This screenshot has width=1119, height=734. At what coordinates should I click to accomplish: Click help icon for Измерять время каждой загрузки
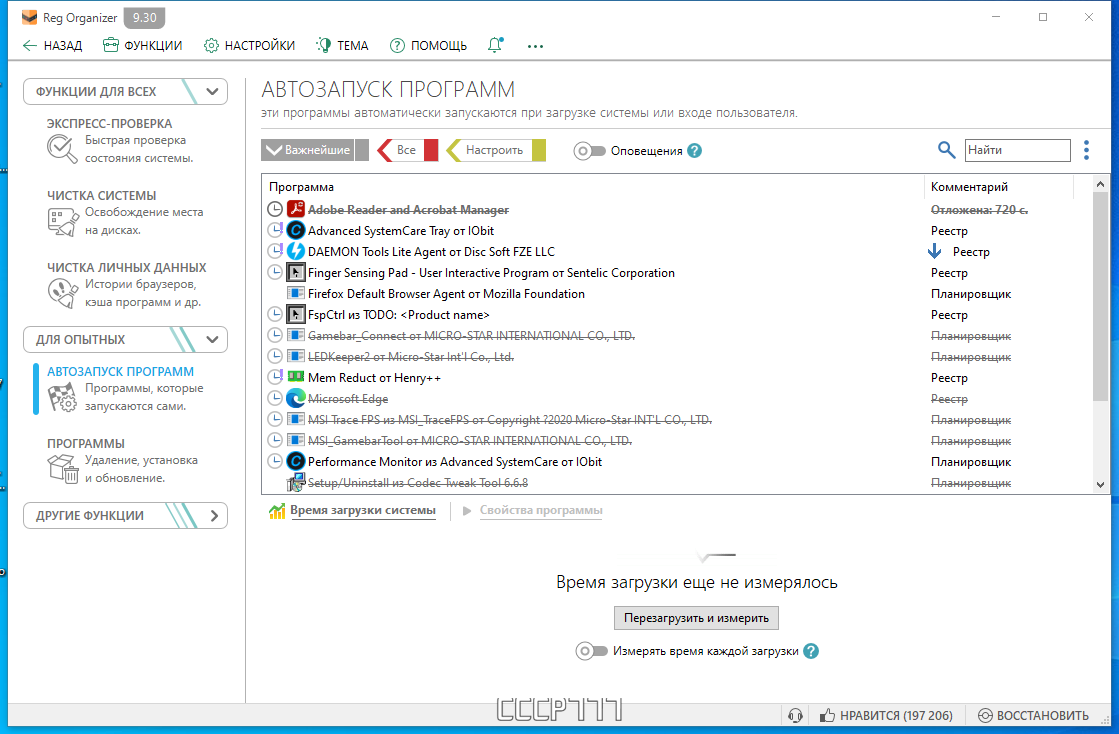point(811,651)
